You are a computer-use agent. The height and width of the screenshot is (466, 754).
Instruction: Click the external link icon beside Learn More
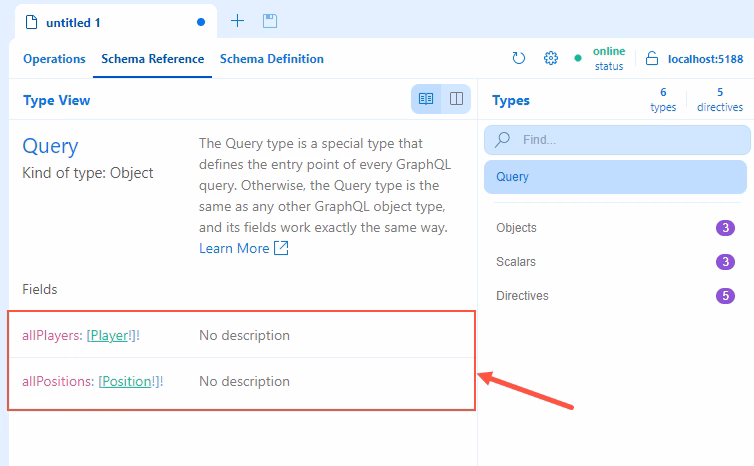click(x=281, y=248)
